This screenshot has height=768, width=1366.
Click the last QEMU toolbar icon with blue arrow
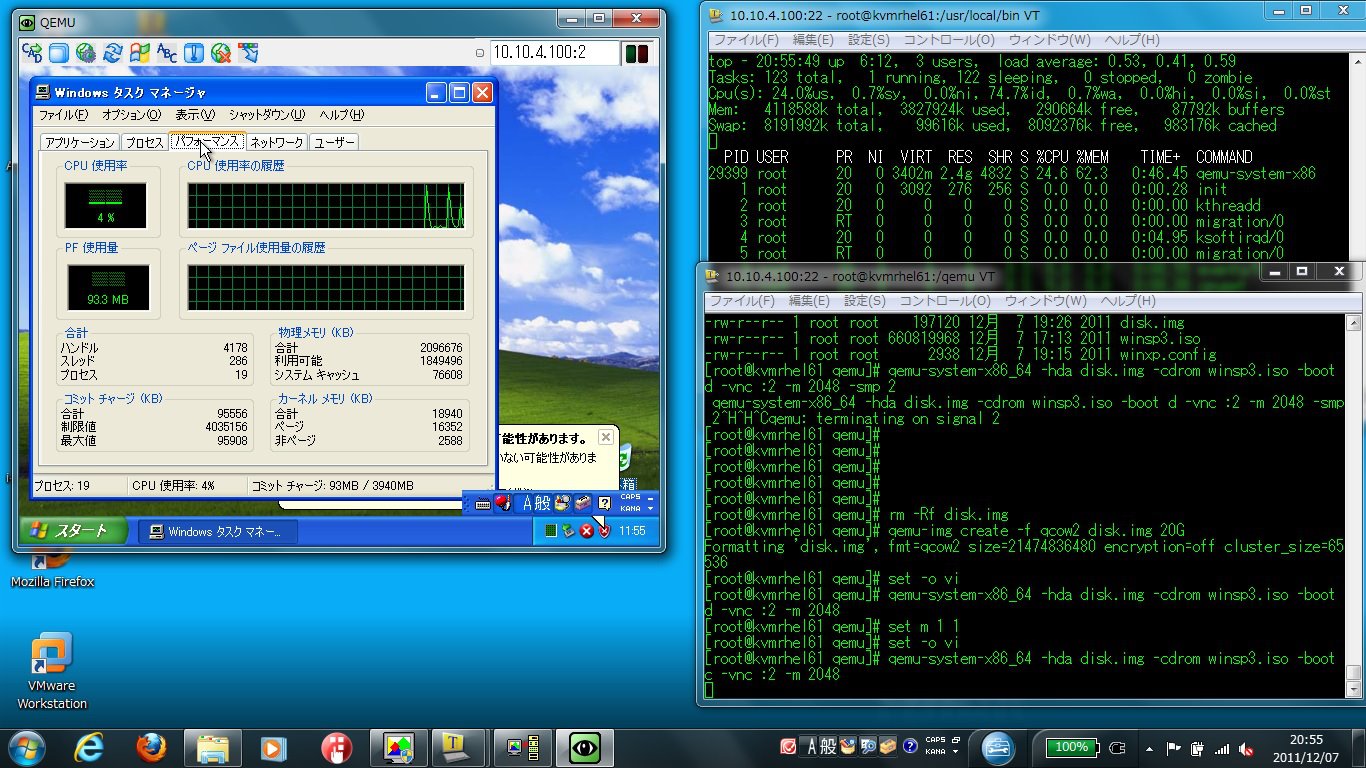point(247,52)
